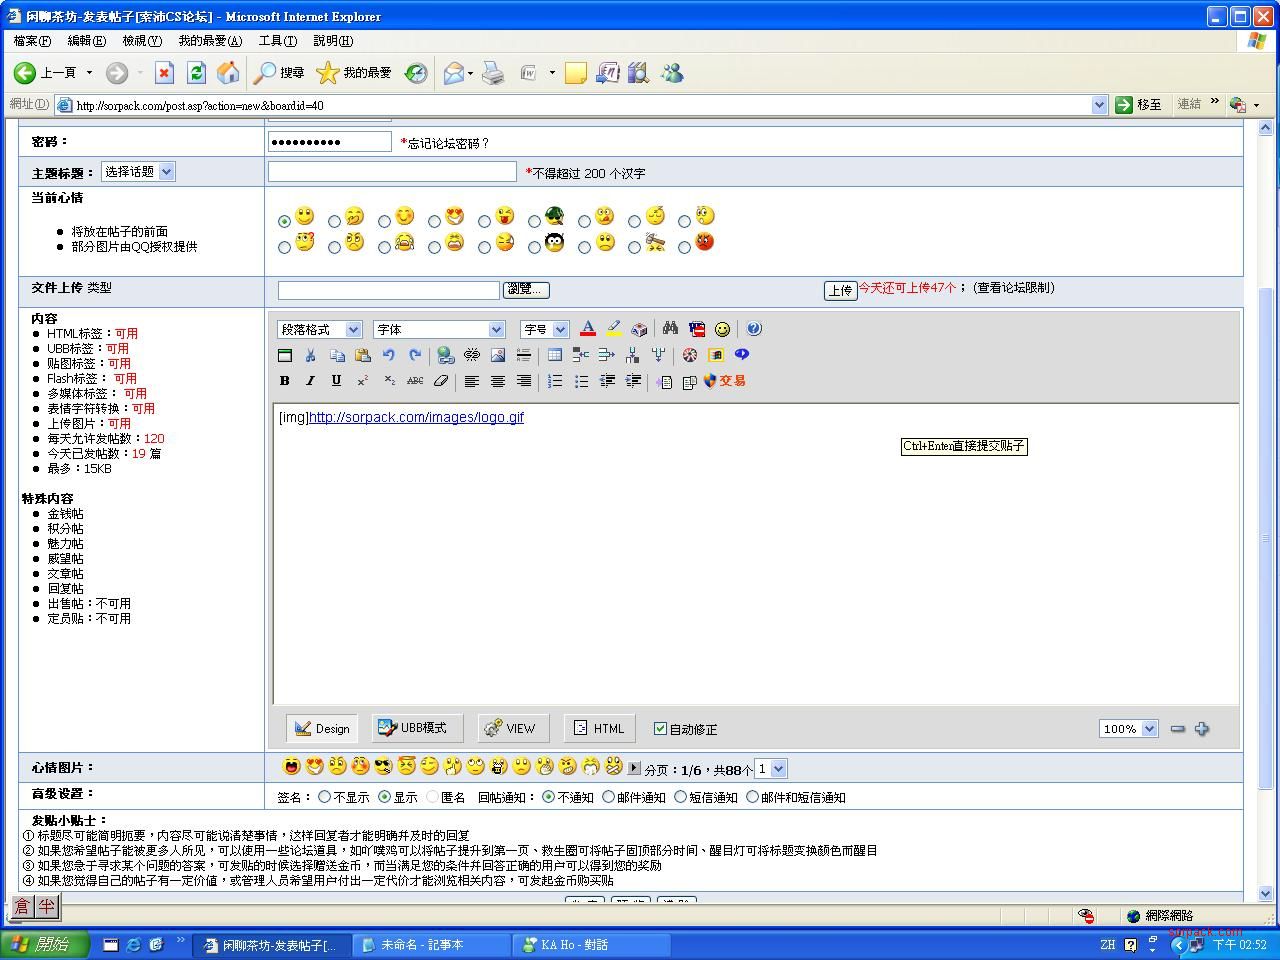1280x960 pixels.
Task: Select the 邮件通知 radio option
Action: [608, 798]
